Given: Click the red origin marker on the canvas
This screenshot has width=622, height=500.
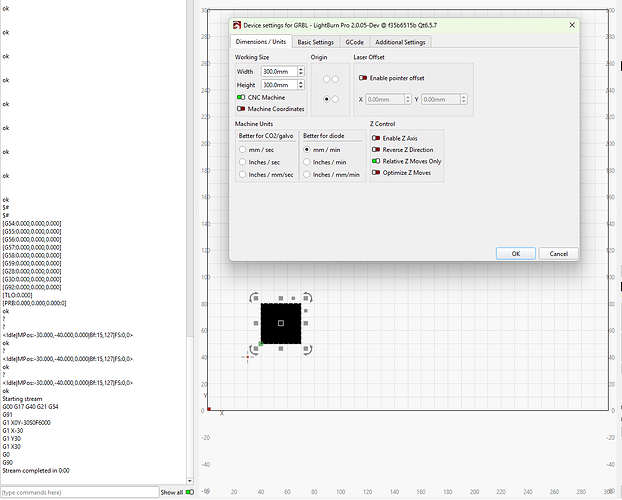Looking at the screenshot, I should (209, 408).
